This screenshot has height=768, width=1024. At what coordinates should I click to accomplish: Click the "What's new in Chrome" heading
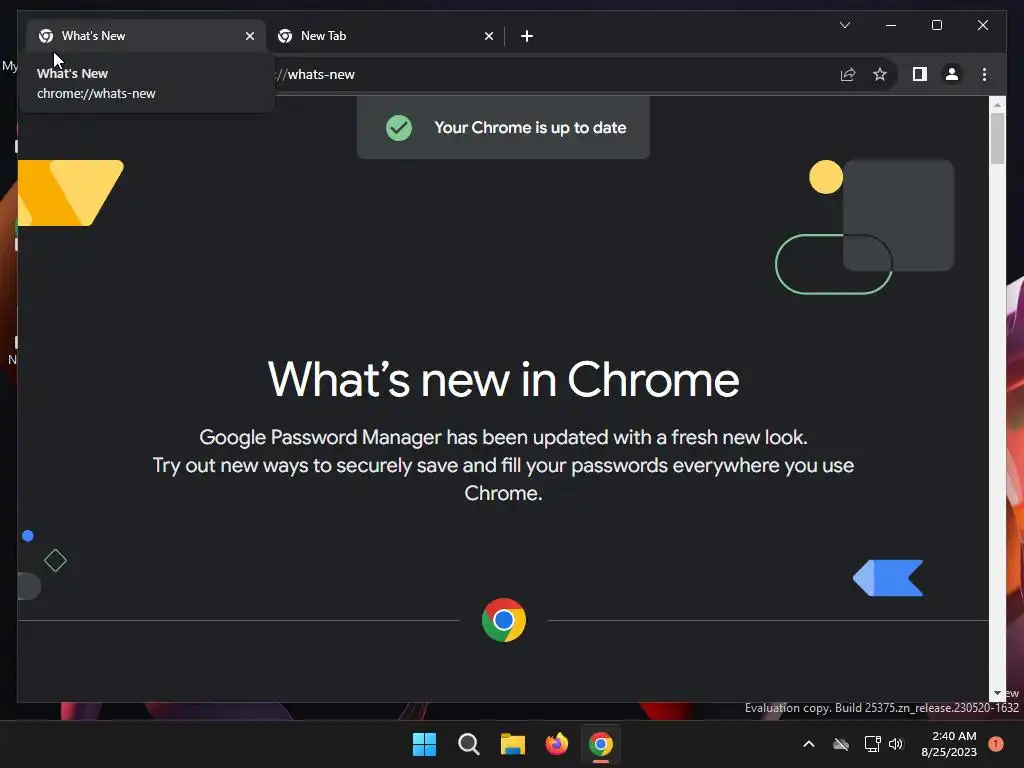[x=504, y=379]
